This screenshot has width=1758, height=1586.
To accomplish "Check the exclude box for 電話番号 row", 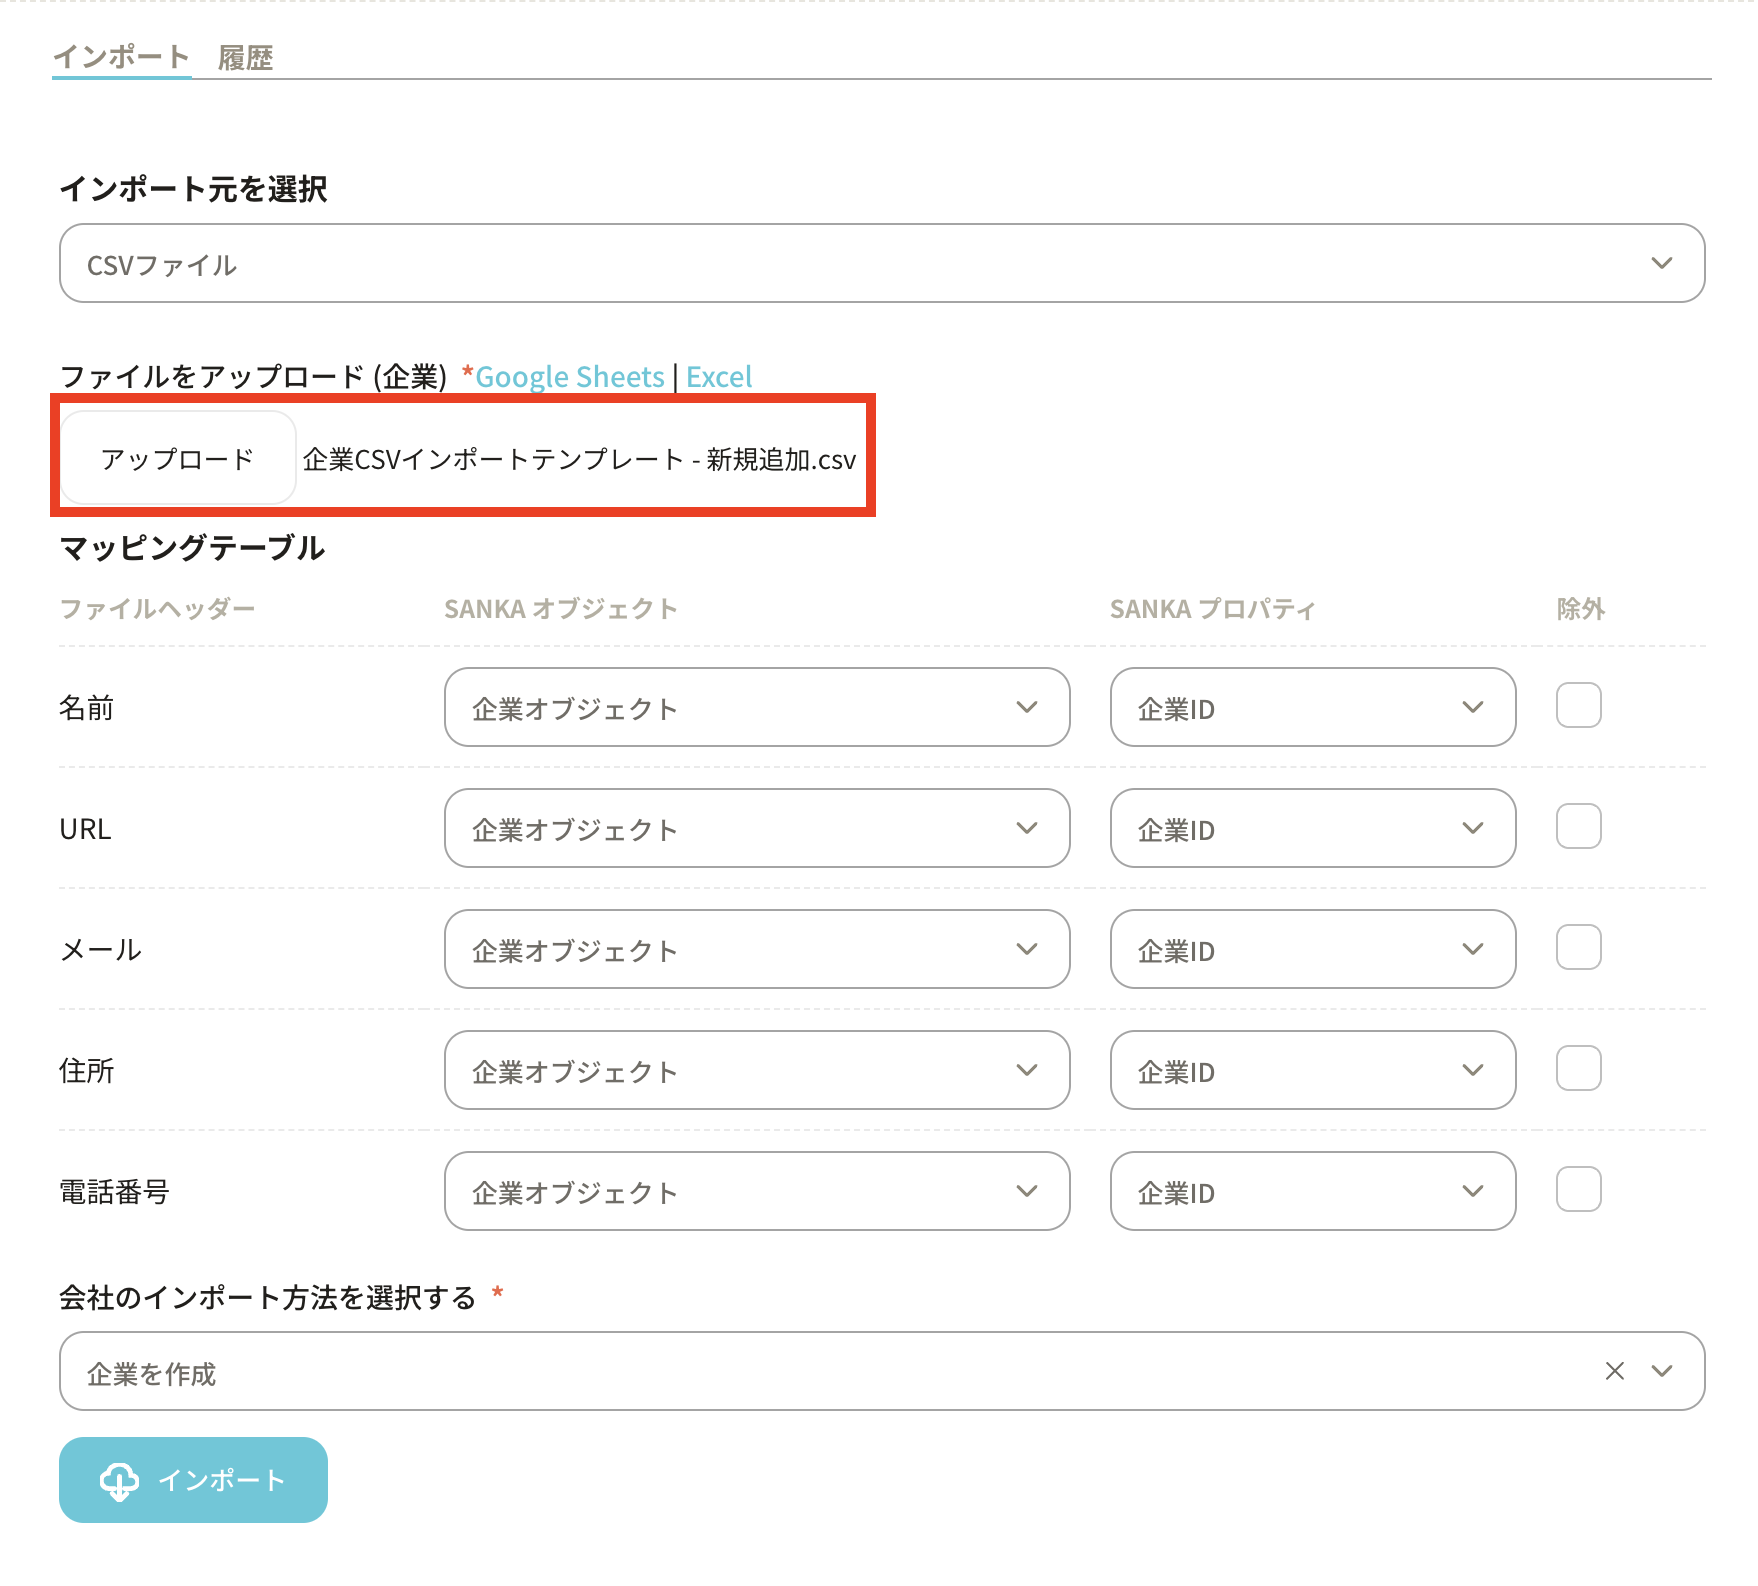I will pyautogui.click(x=1578, y=1190).
